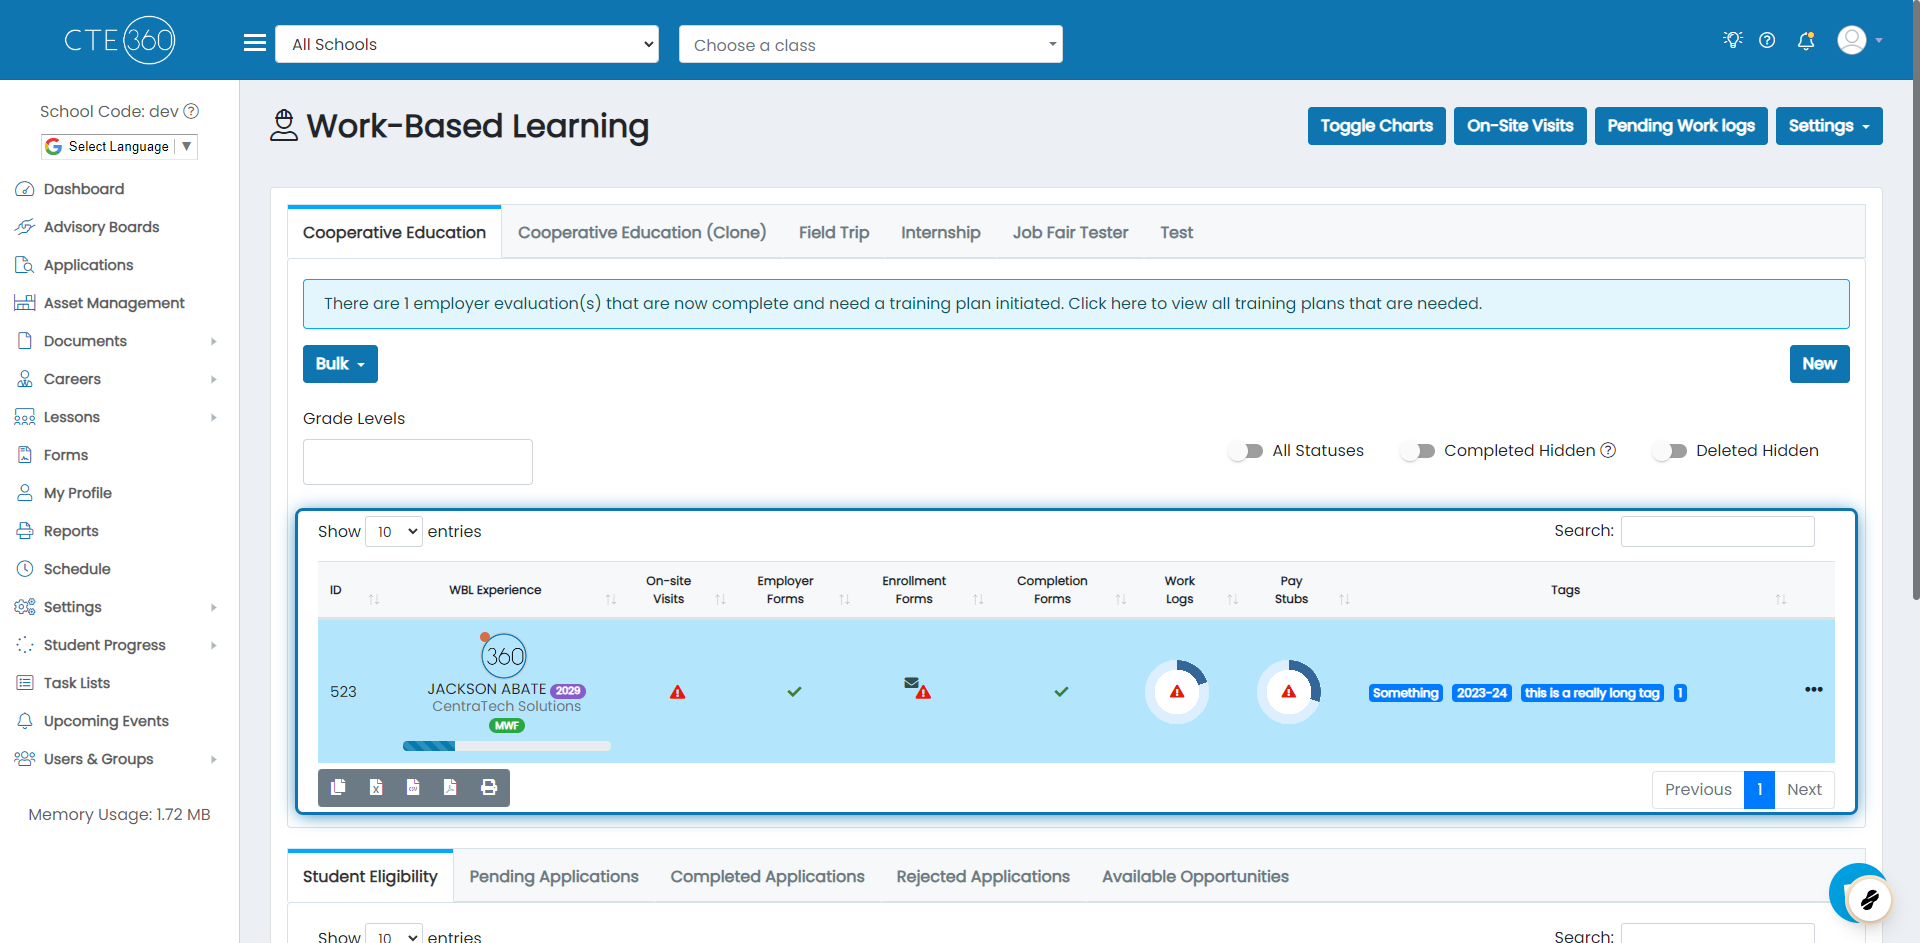Click the Jackson Abate 360 avatar
1920x943 pixels.
(x=503, y=655)
